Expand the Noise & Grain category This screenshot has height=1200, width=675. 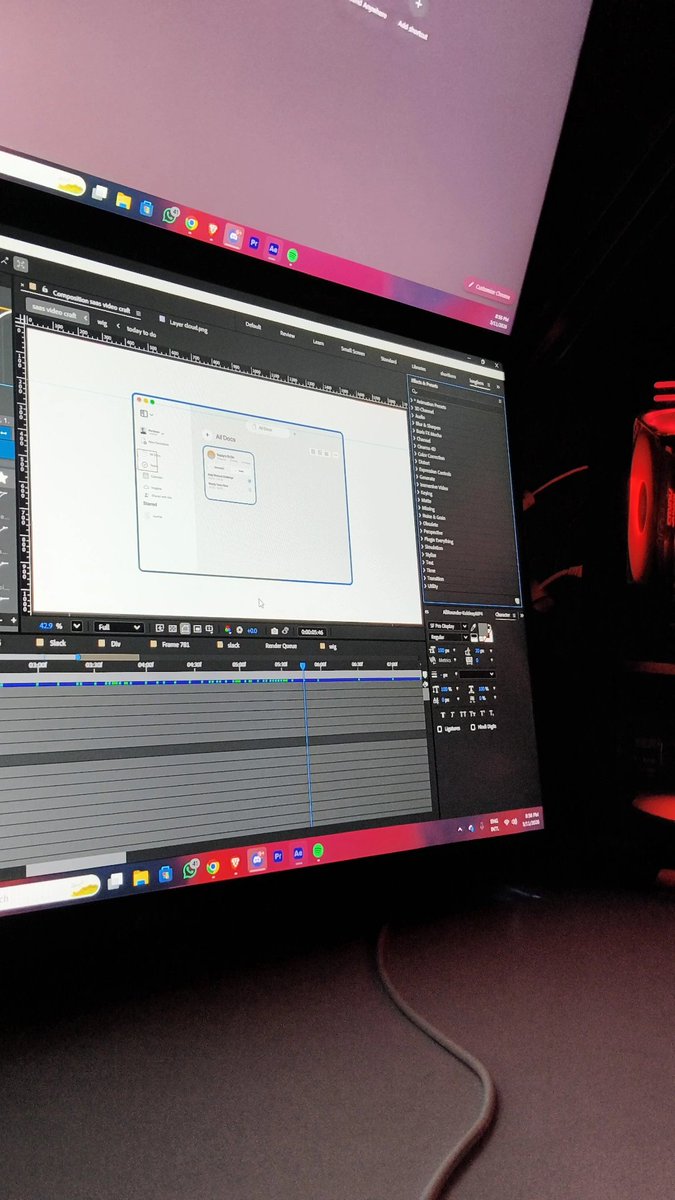419,516
